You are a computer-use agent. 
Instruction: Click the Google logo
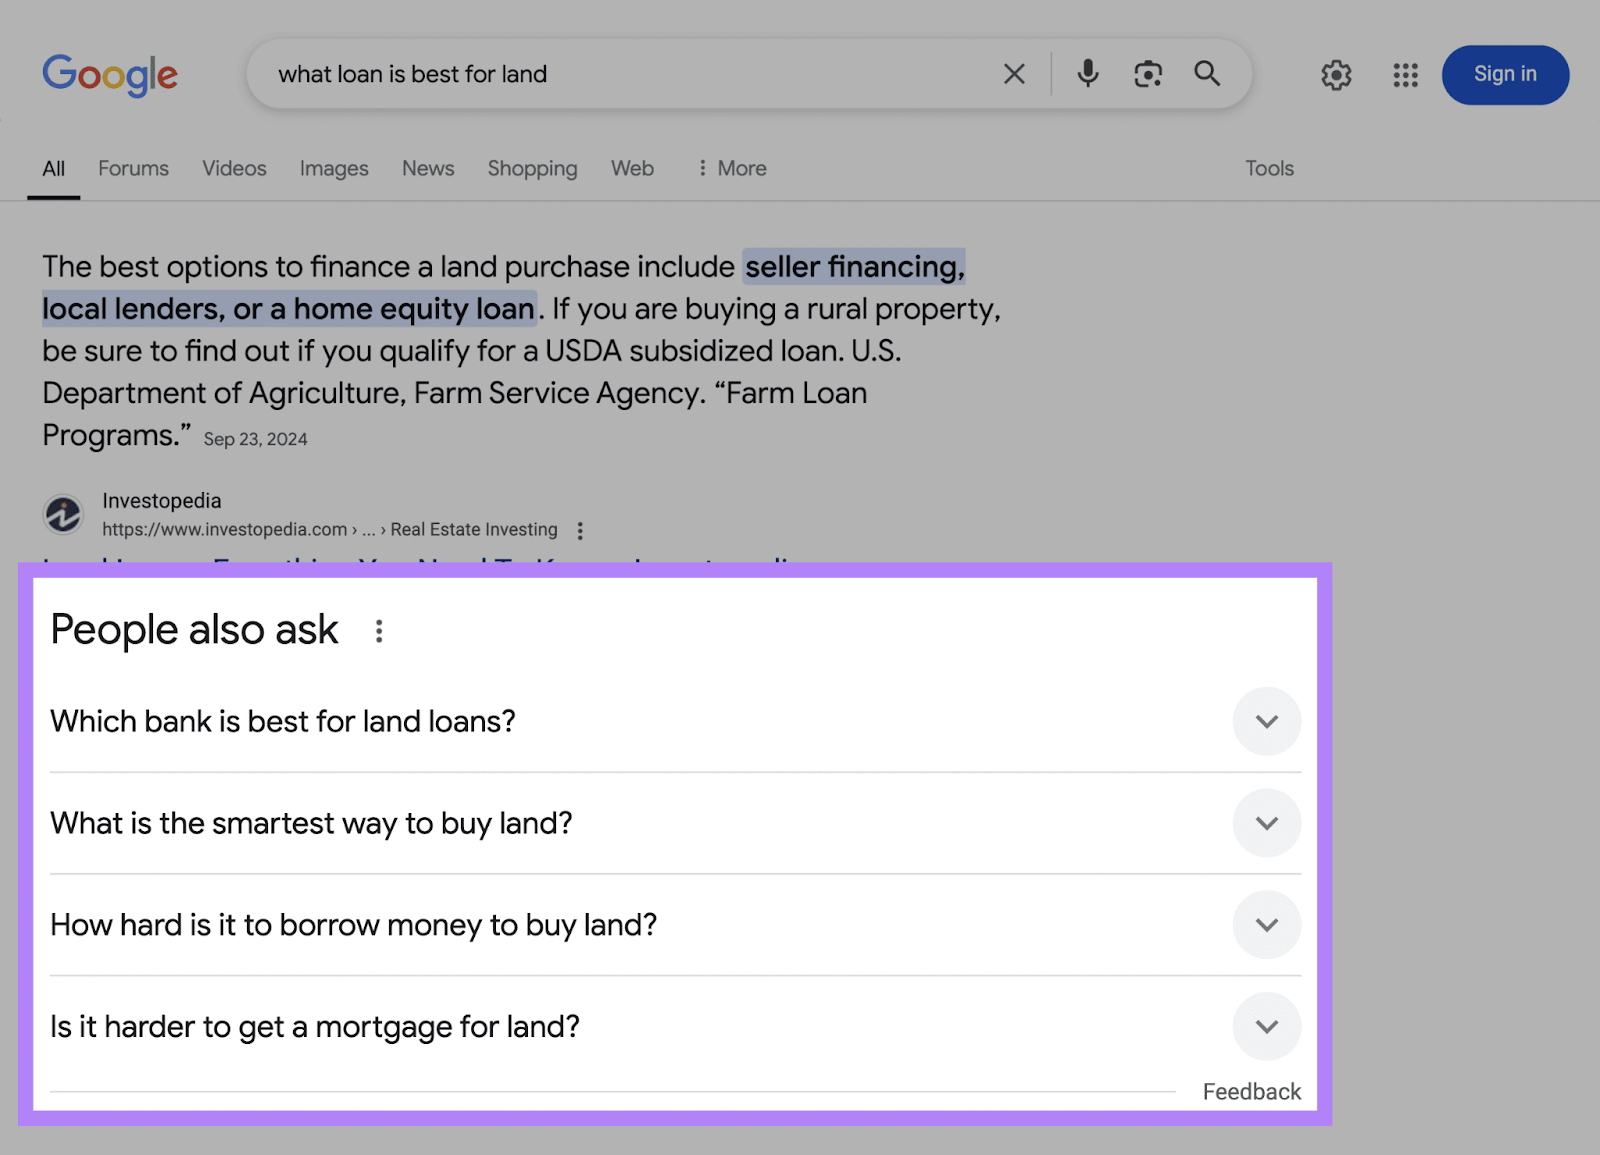point(110,75)
